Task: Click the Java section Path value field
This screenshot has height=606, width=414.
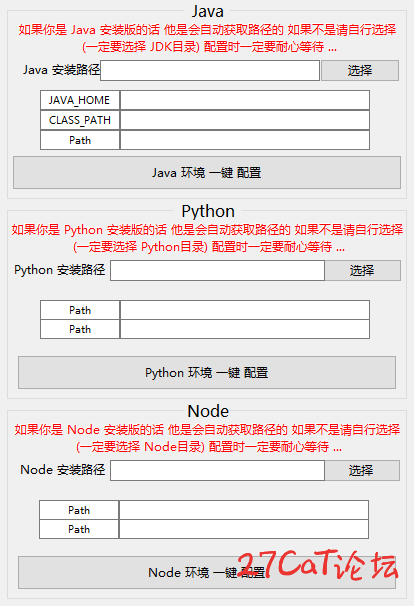Action: pos(245,140)
